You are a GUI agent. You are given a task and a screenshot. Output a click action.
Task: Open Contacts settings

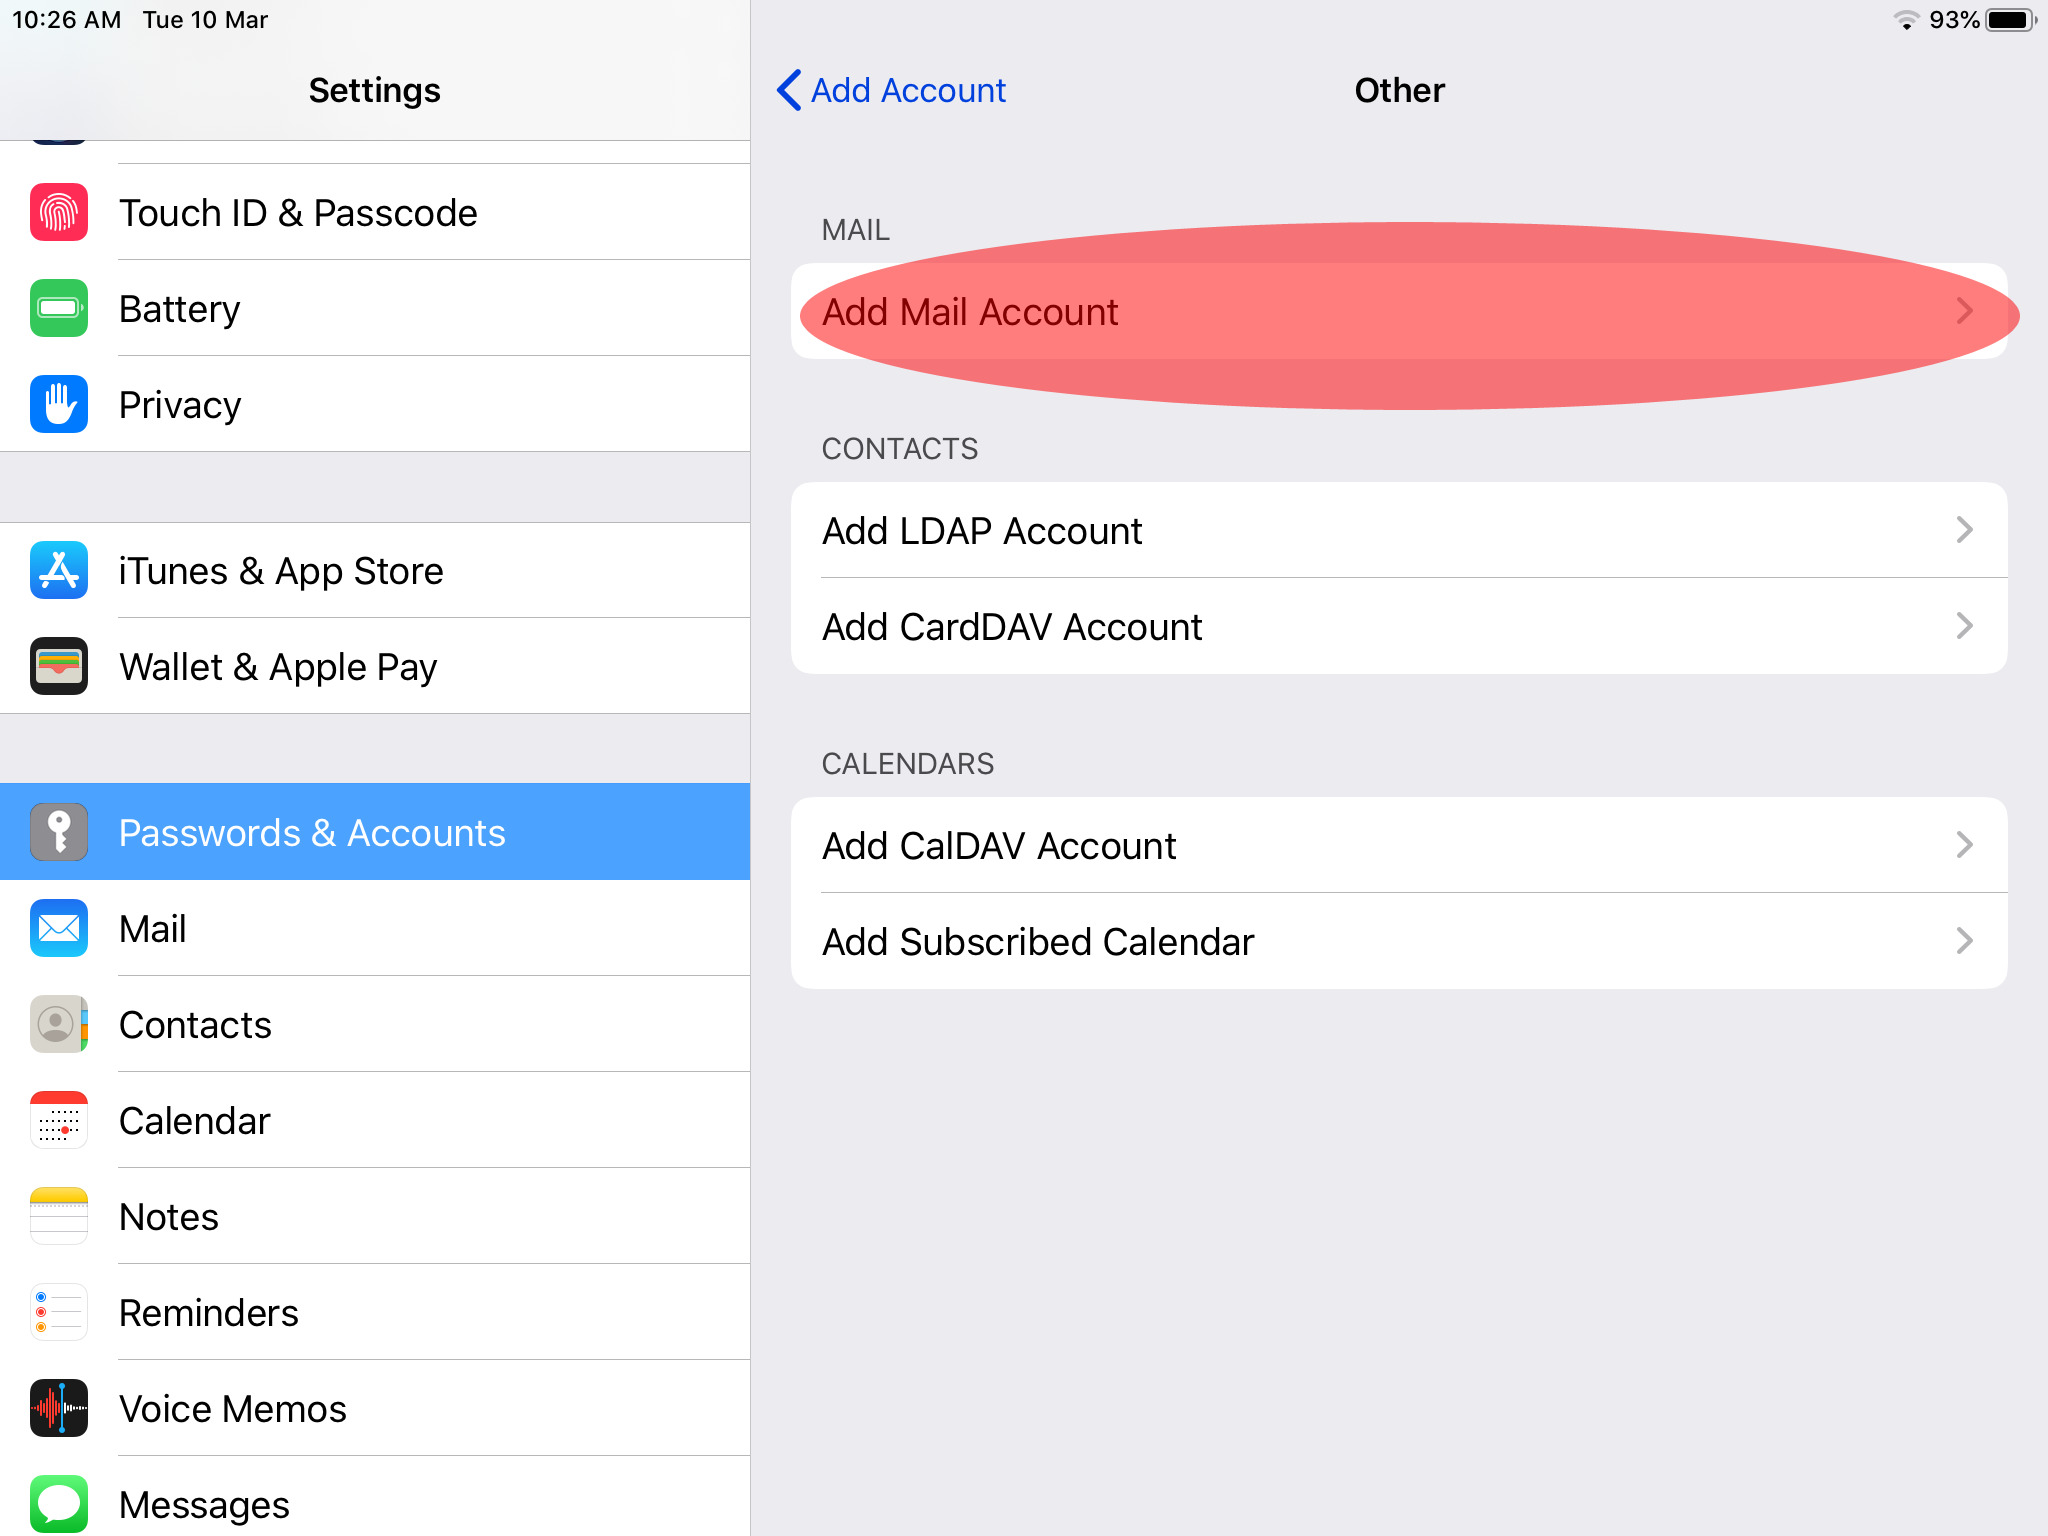(375, 1024)
